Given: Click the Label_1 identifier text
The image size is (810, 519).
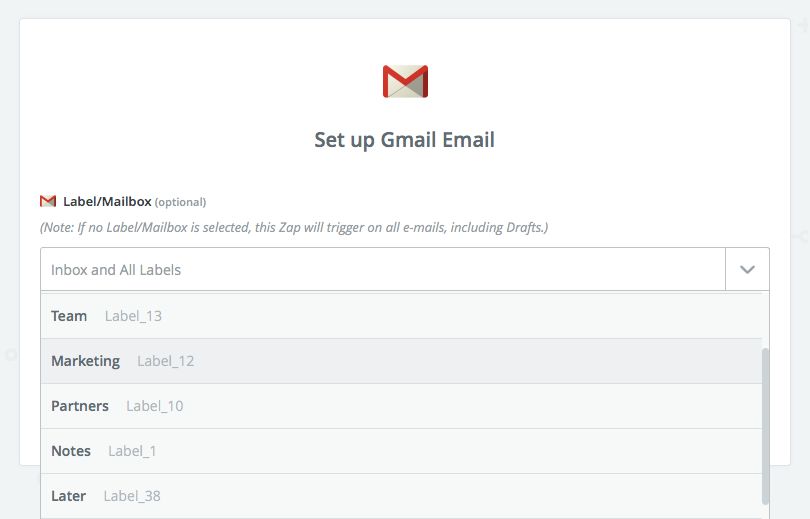Looking at the screenshot, I should [132, 451].
